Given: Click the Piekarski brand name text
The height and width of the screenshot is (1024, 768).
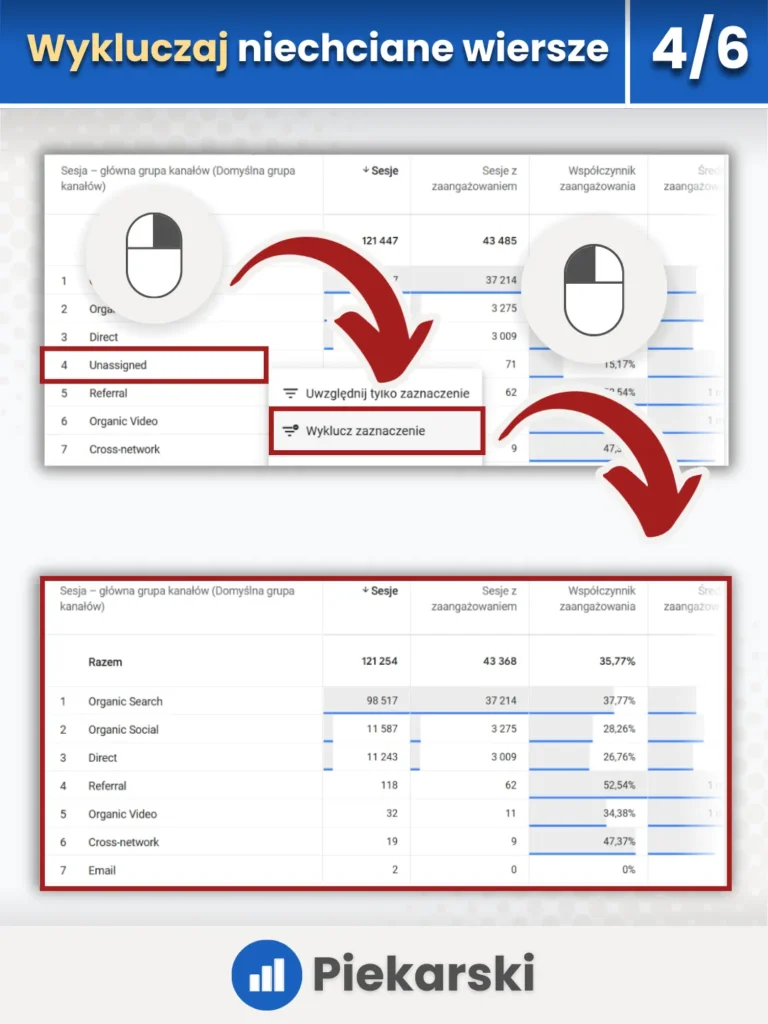Looking at the screenshot, I should (x=424, y=974).
